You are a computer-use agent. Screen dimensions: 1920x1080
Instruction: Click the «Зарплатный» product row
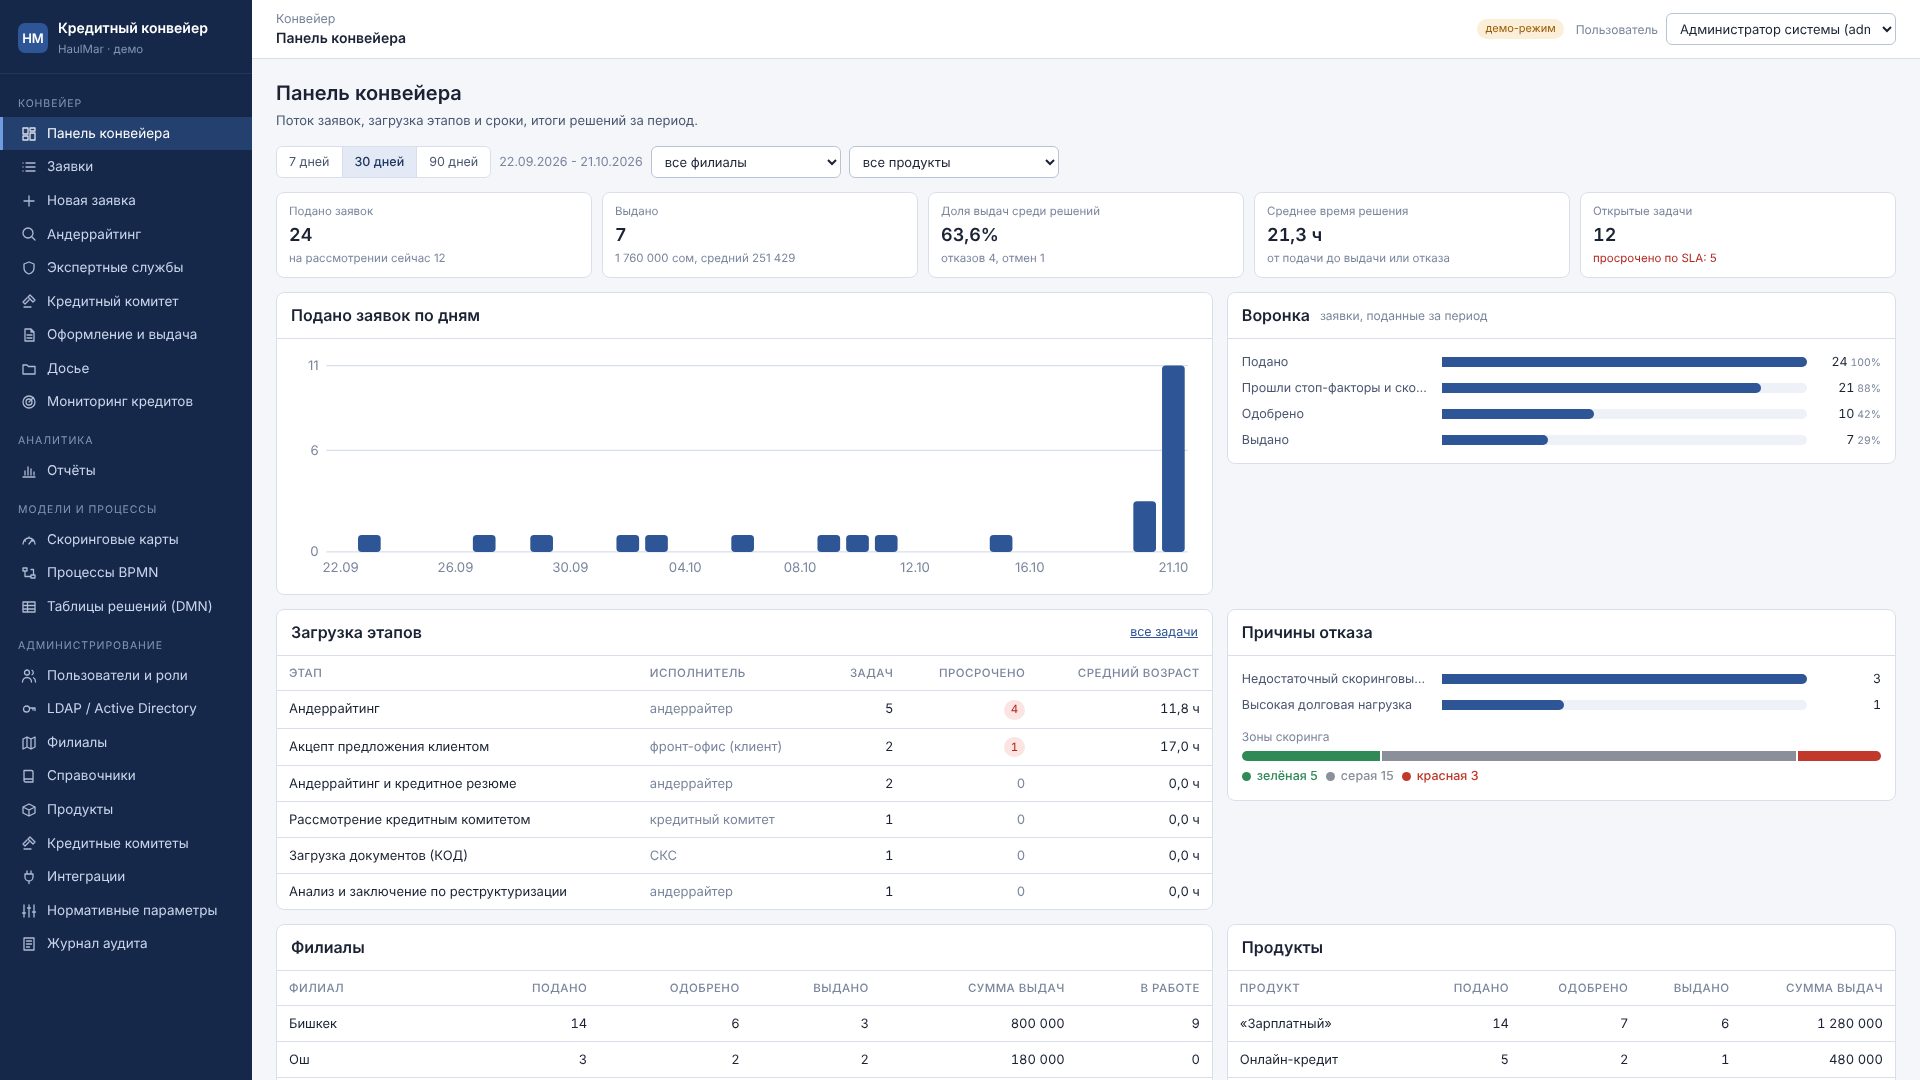point(1561,1024)
